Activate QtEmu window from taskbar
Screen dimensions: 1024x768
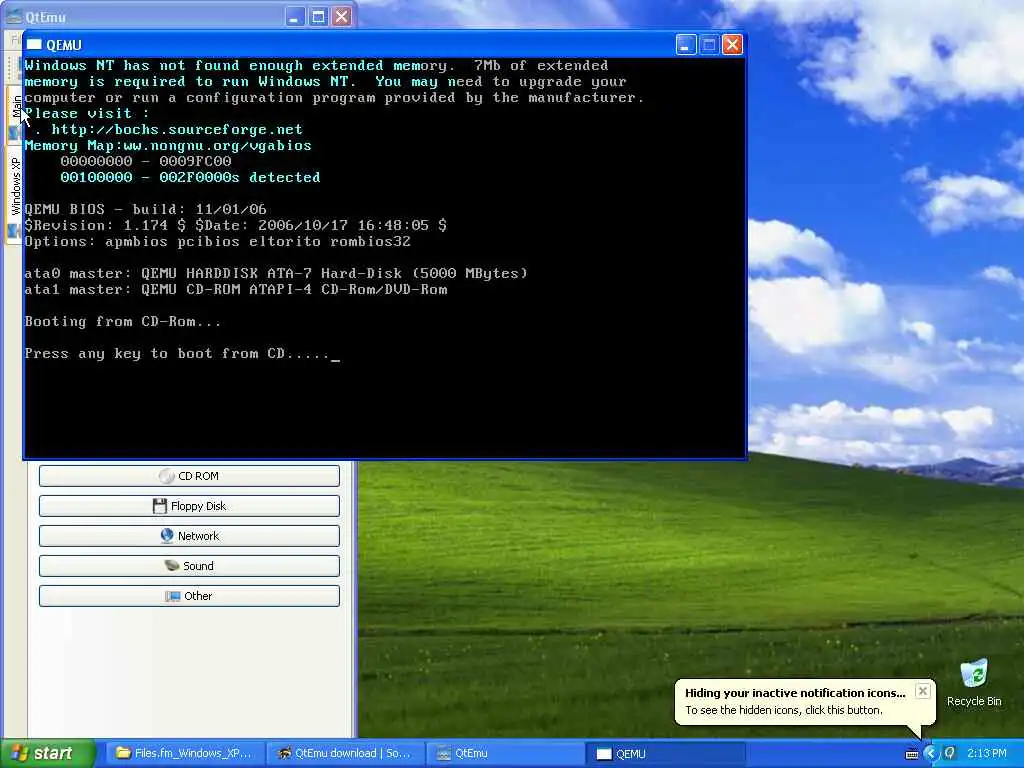tap(505, 753)
